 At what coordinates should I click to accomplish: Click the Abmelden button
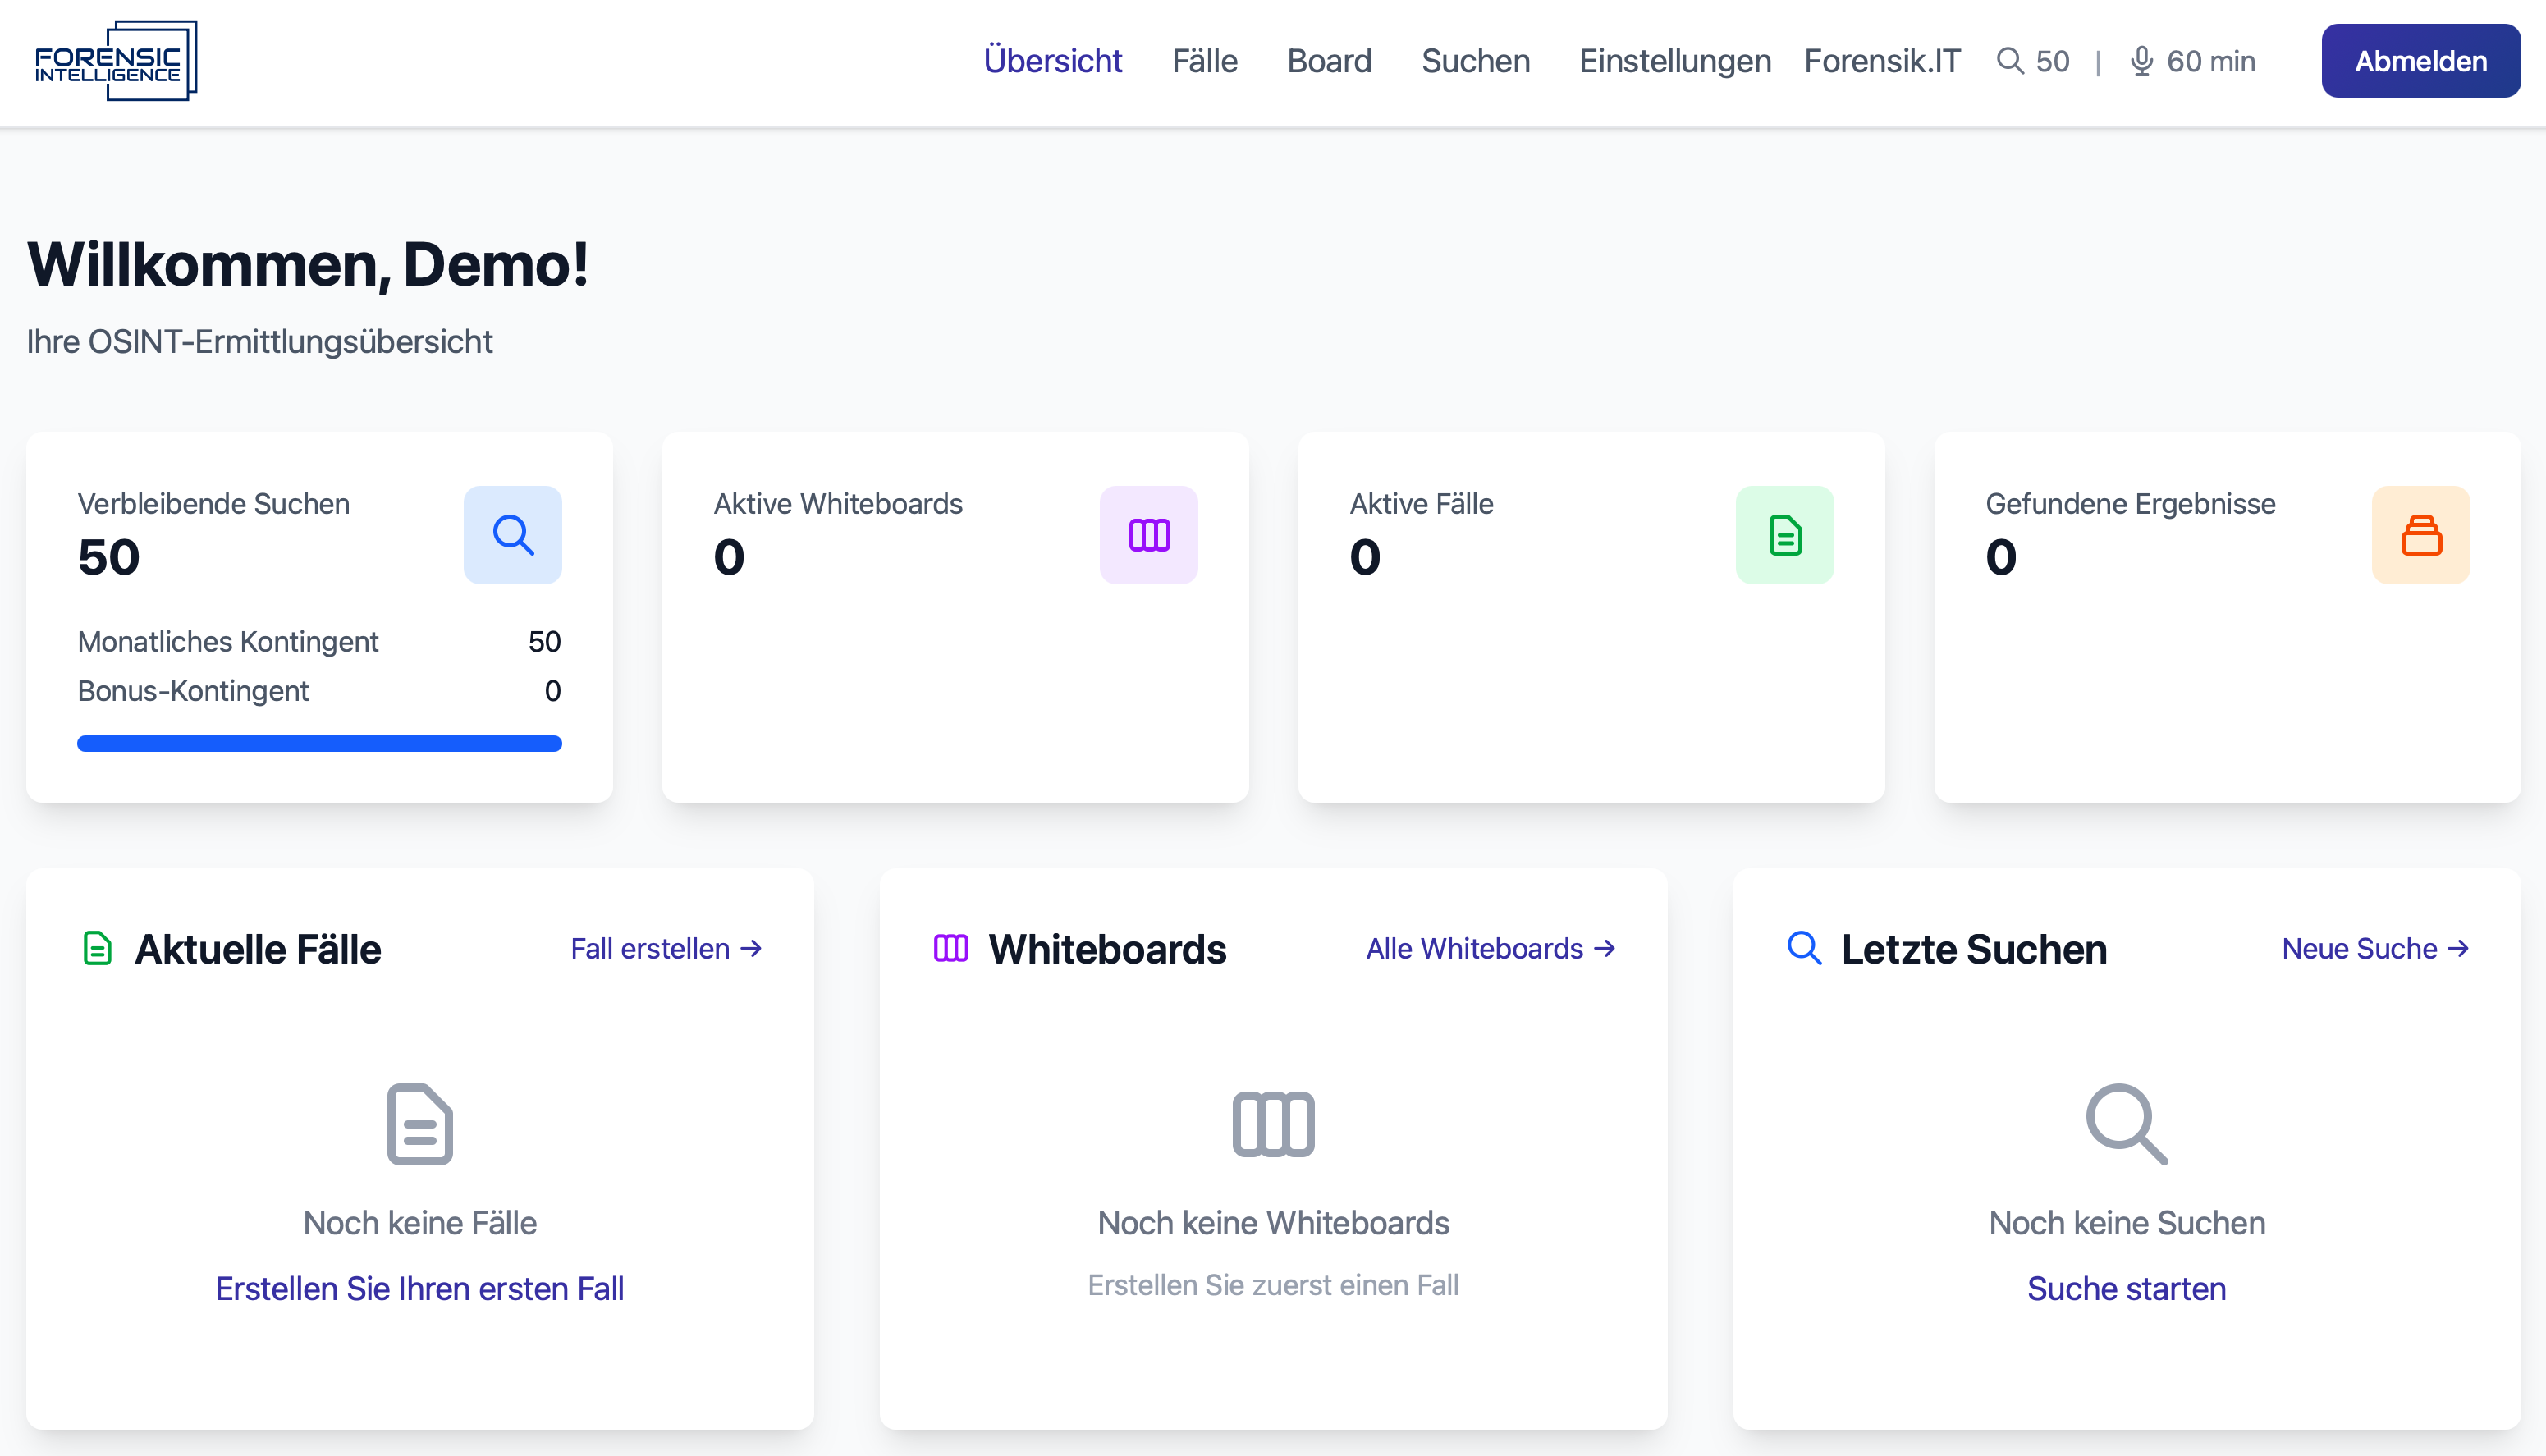coord(2420,61)
